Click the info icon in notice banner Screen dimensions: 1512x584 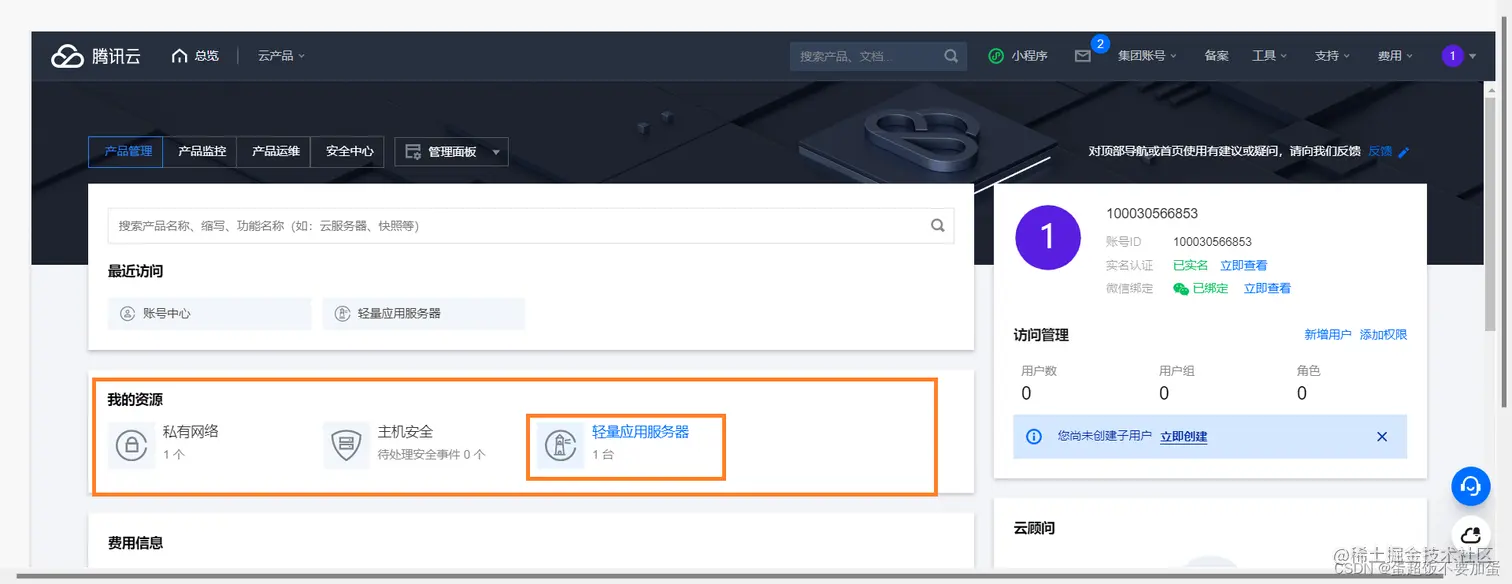[x=1035, y=437]
